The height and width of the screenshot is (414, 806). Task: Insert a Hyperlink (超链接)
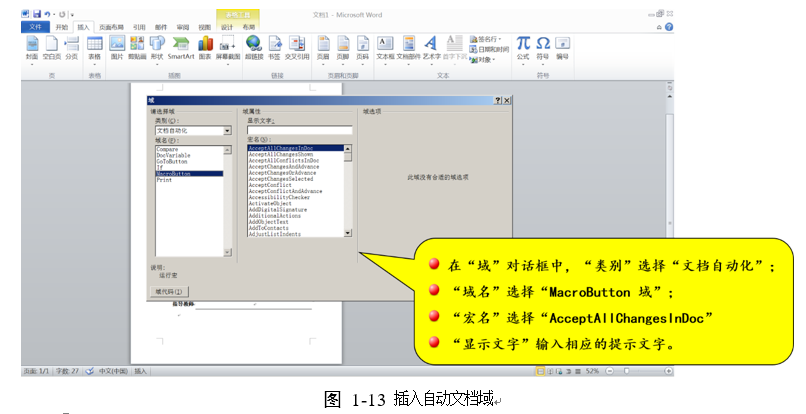pyautogui.click(x=254, y=48)
